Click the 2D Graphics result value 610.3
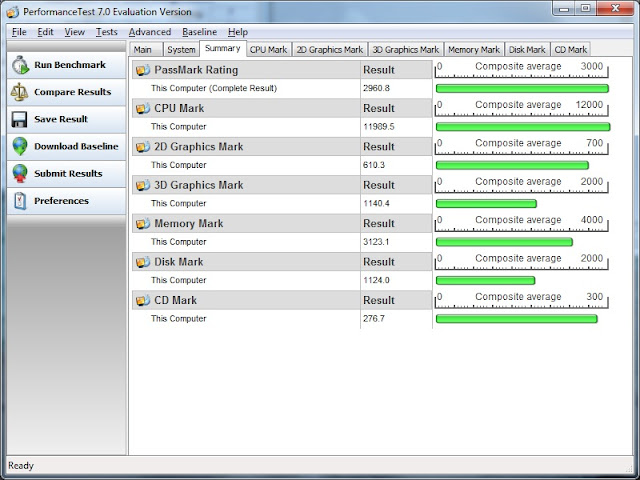 point(374,165)
